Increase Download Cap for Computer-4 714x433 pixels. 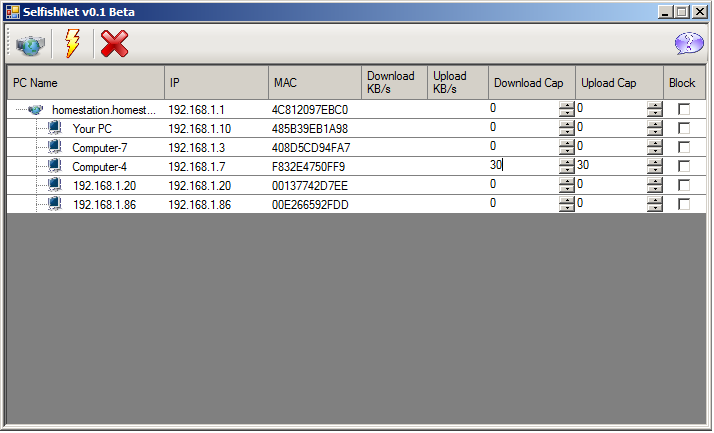[x=567, y=162]
